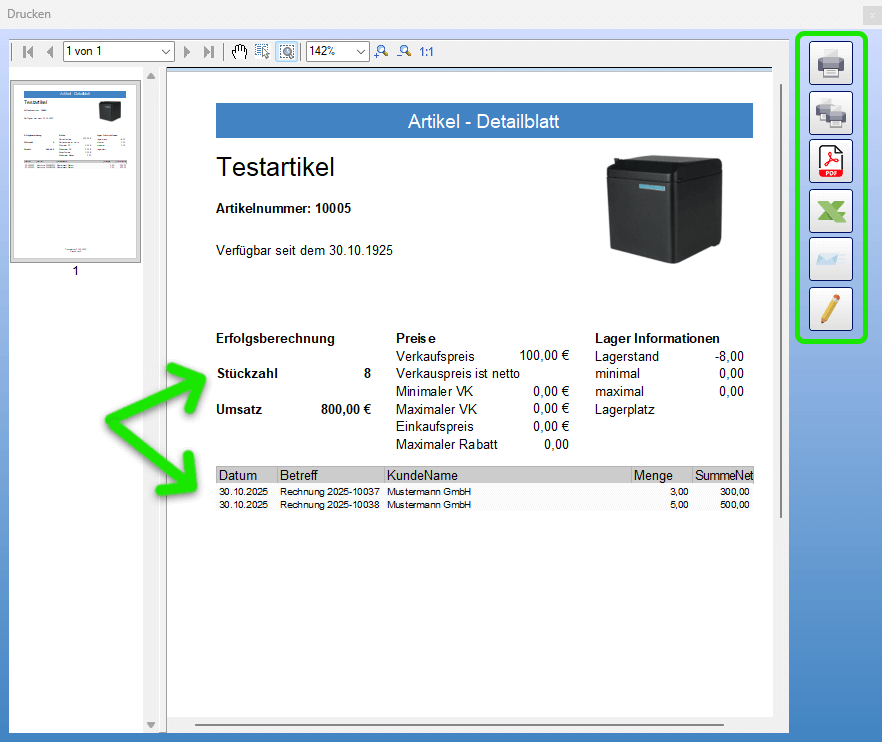Click the single printer print button
The height and width of the screenshot is (742, 882).
[830, 64]
